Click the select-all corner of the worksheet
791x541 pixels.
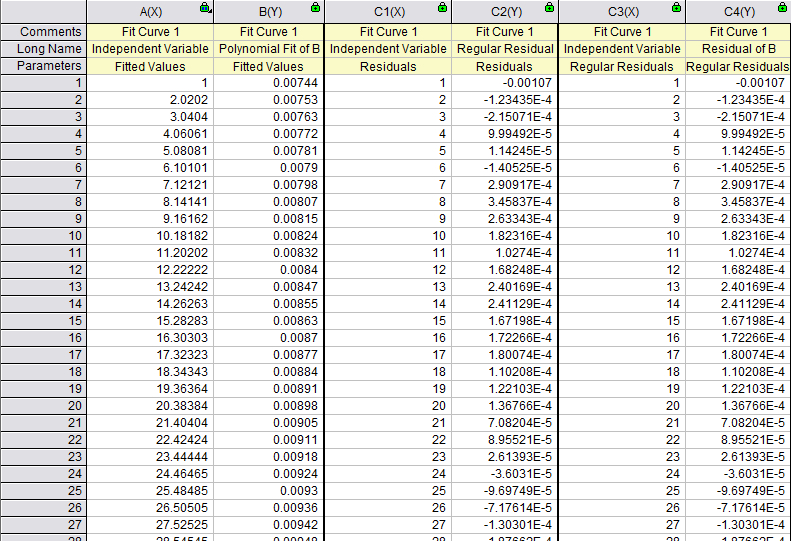[43, 12]
